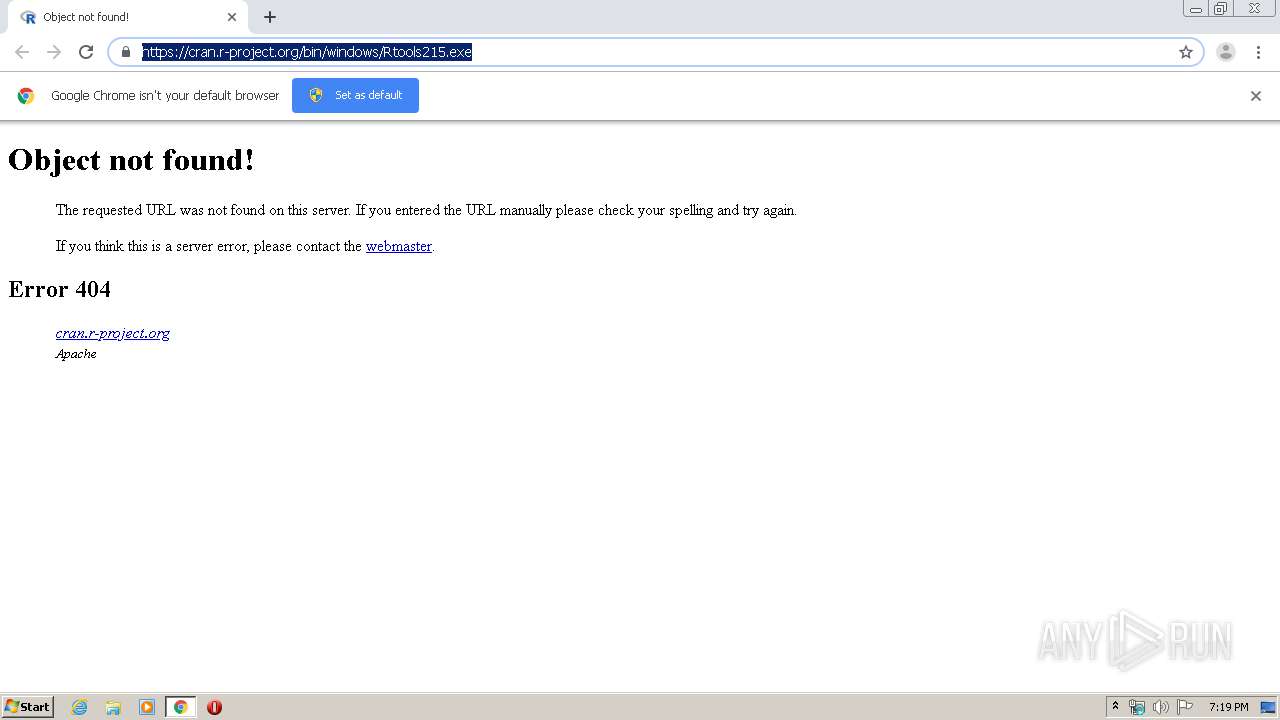This screenshot has height=720, width=1280.
Task: Close the 'Object not found!' tab
Action: [x=232, y=17]
